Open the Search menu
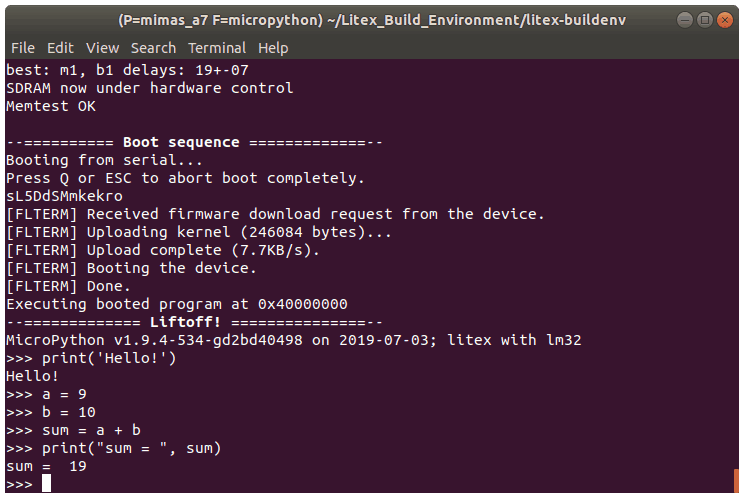Viewport: 748px width, 502px height. click(x=153, y=47)
